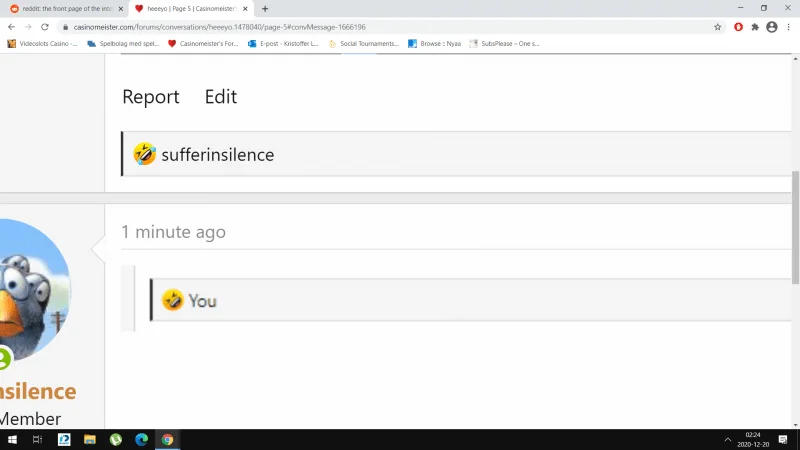The width and height of the screenshot is (800, 450).
Task: Click the laughing emoji next to sufferinsilence
Action: coord(144,154)
